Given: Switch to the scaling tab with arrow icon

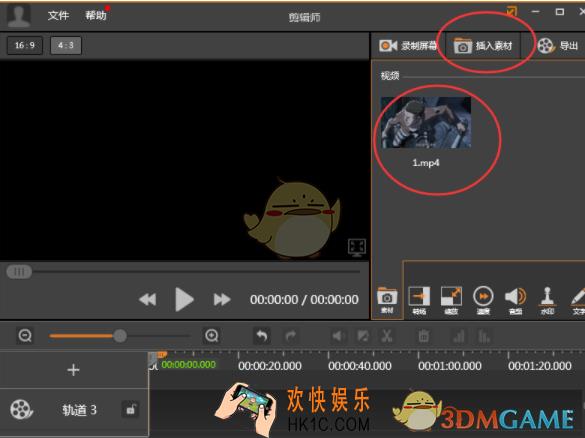Looking at the screenshot, I should tap(451, 300).
